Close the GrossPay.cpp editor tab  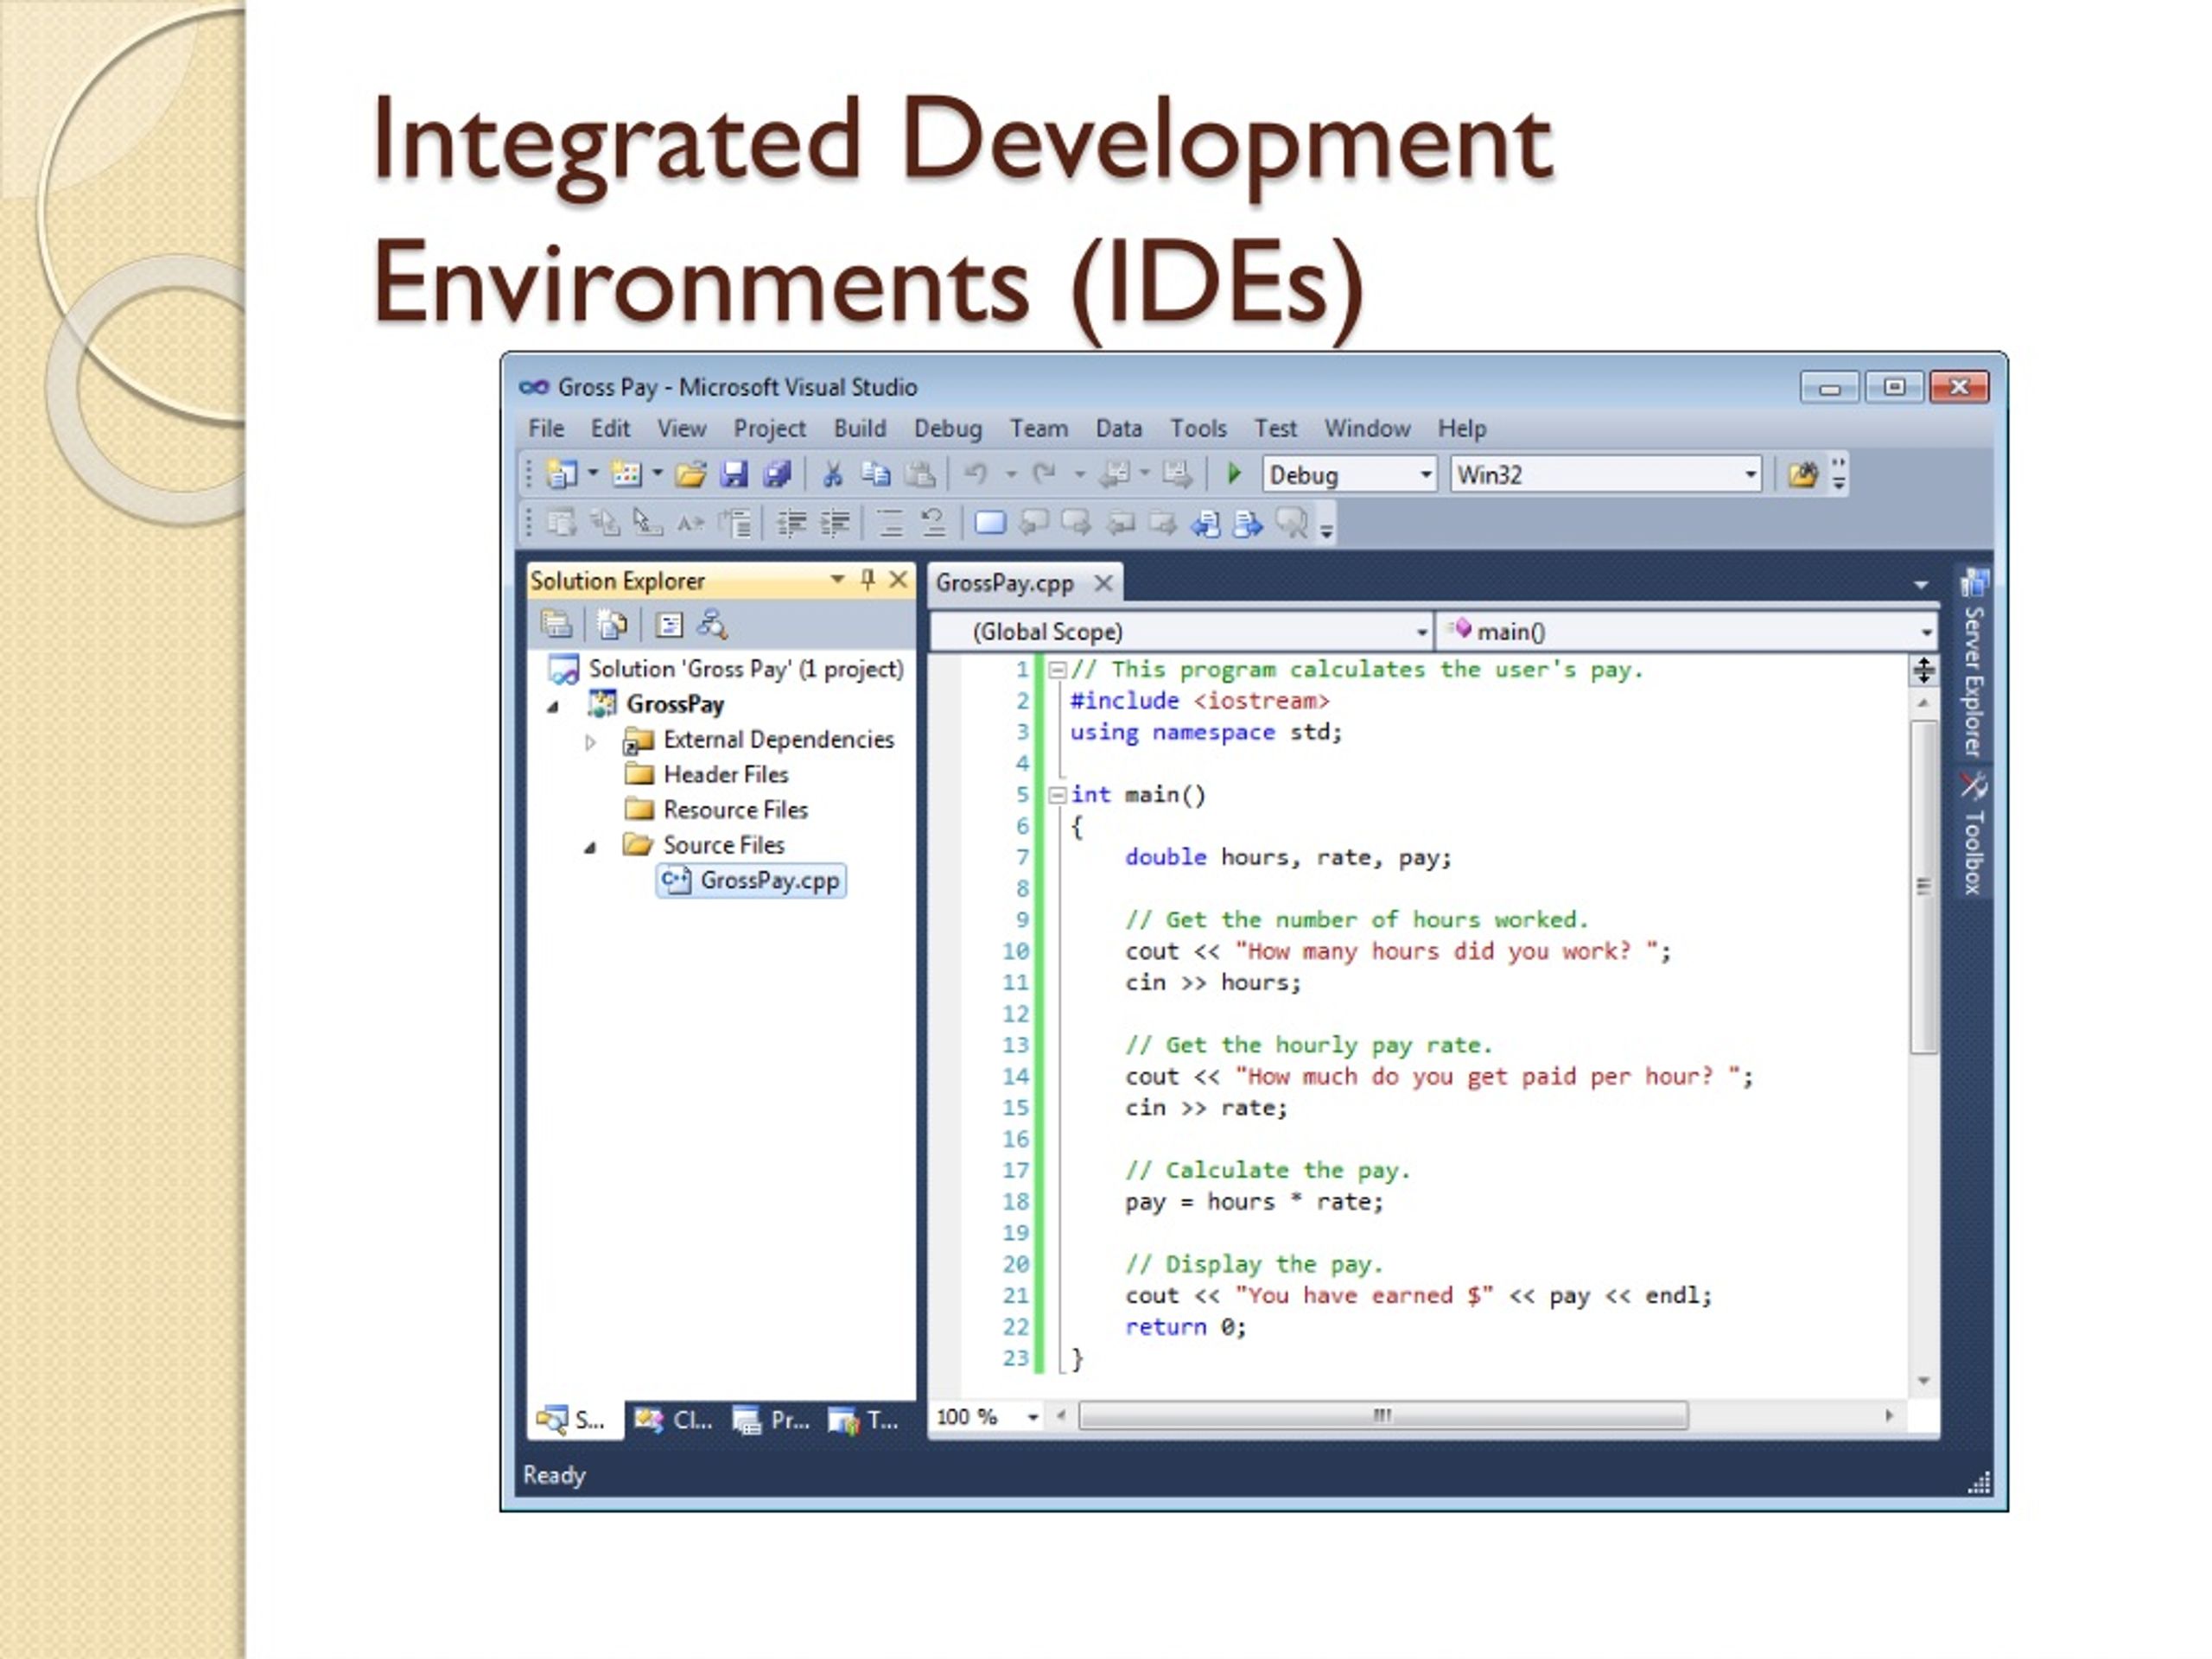[1103, 583]
